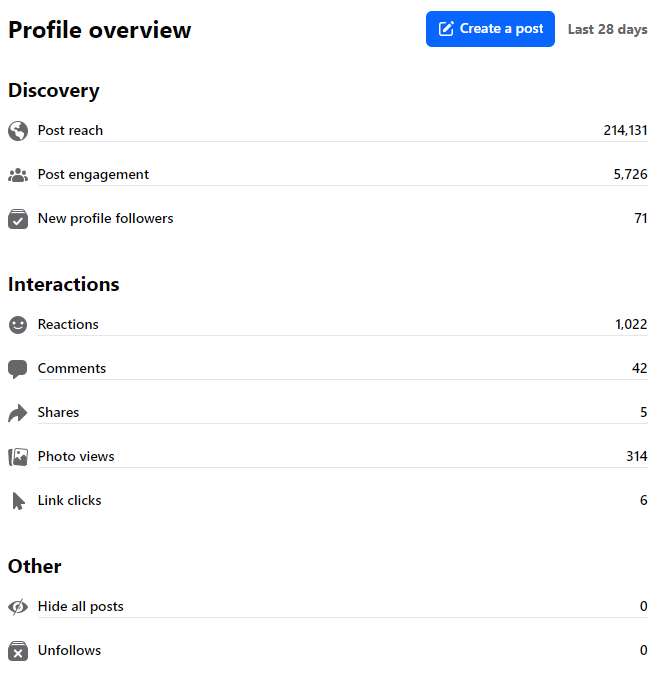Click the New profile followers value 71
This screenshot has height=676, width=661.
(x=641, y=218)
